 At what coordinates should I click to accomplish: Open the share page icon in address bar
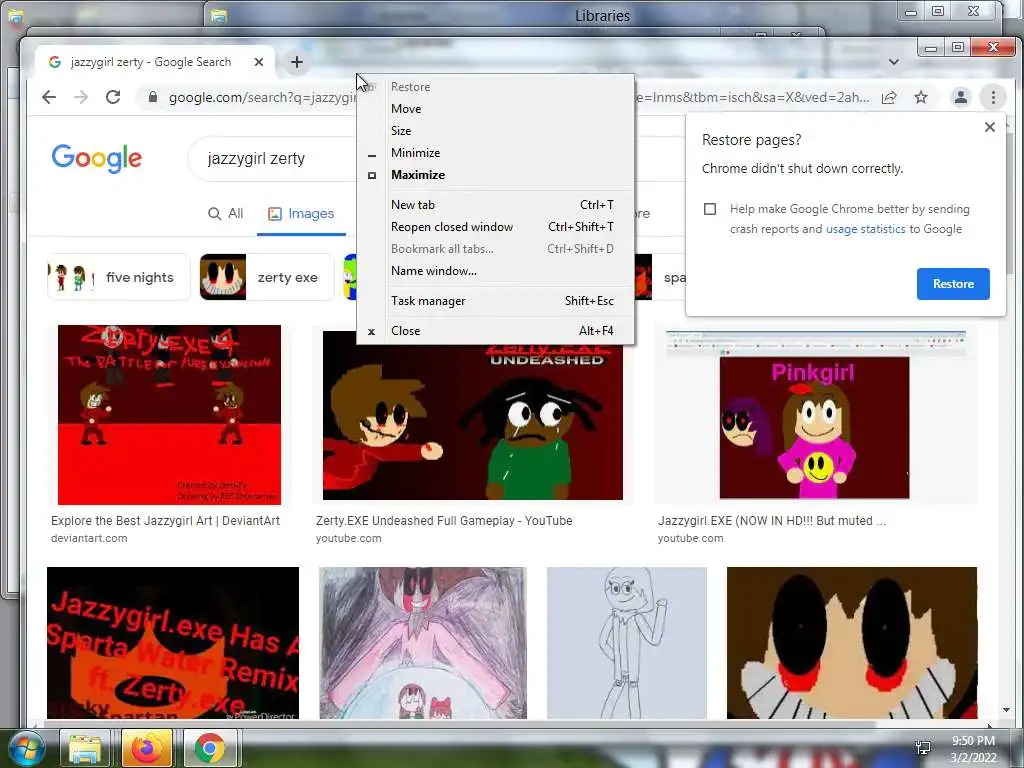tap(889, 97)
